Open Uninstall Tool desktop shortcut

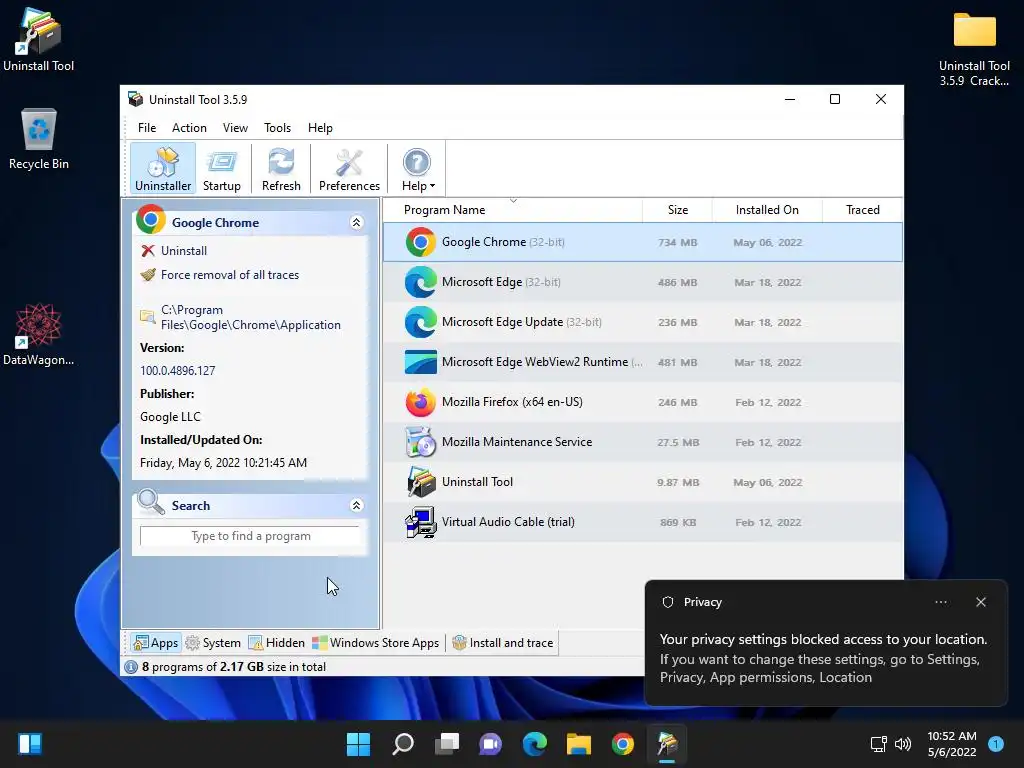tap(39, 40)
